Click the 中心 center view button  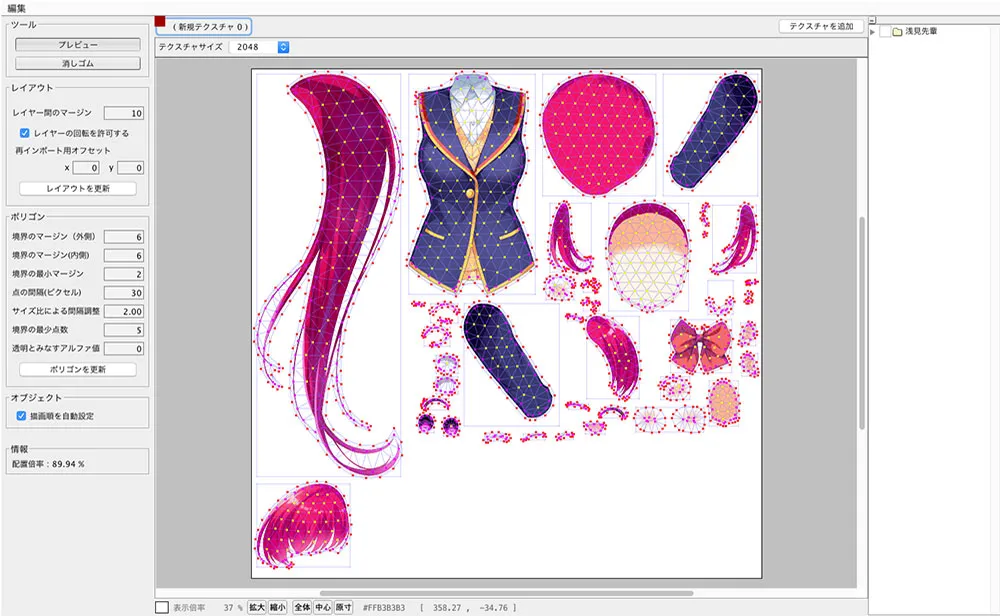[322, 607]
